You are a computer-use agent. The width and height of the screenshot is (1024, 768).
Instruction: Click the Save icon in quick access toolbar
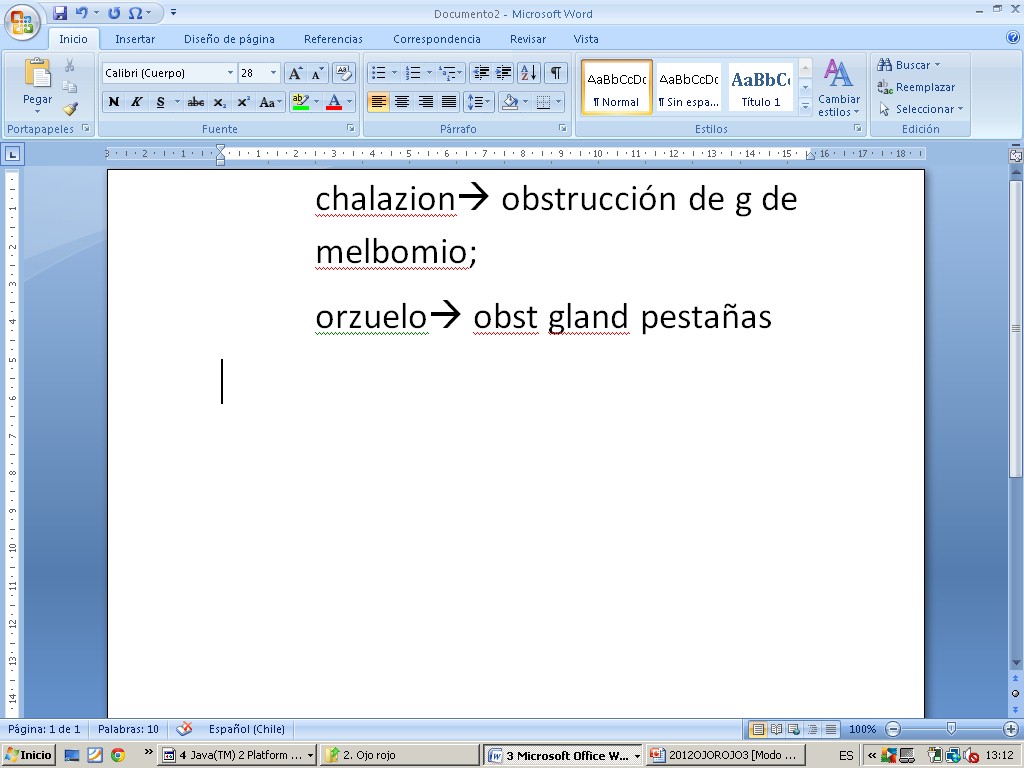(x=60, y=13)
